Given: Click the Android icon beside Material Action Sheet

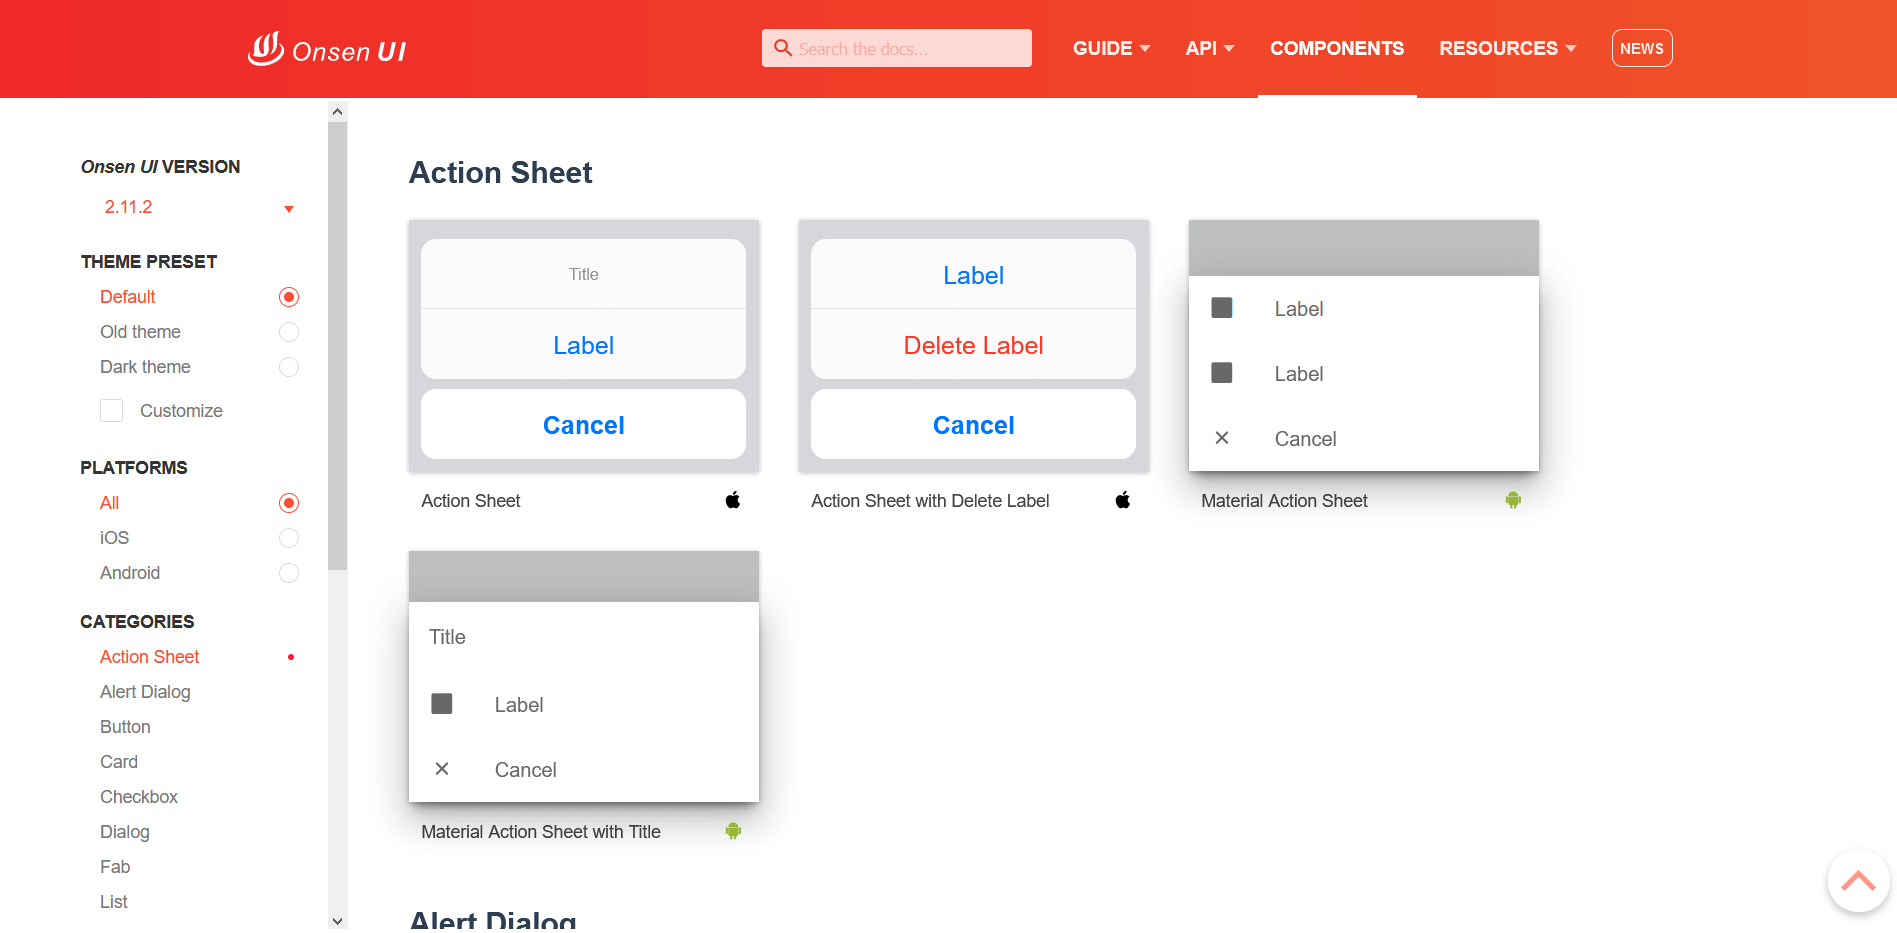Looking at the screenshot, I should [1512, 499].
